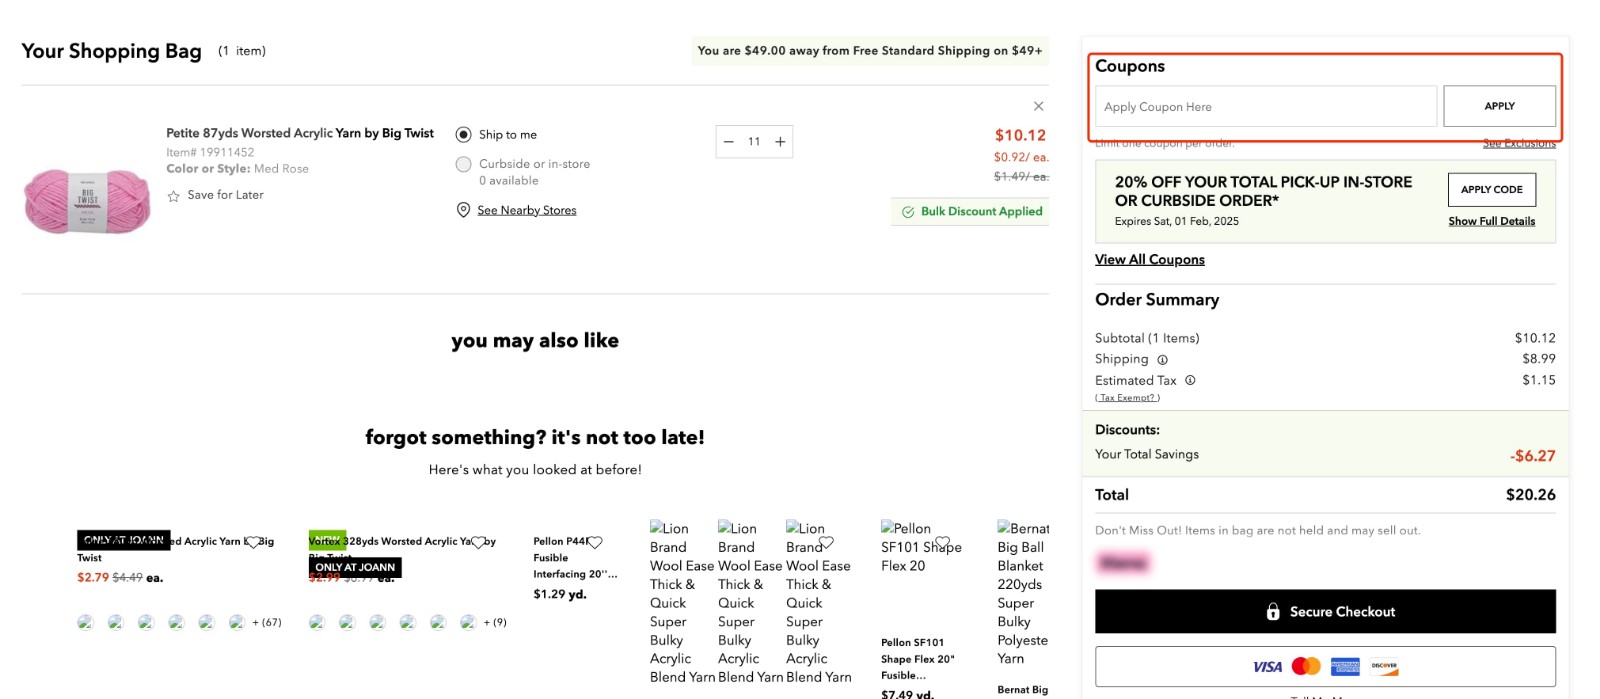
Task: Click the location pin icon beside See Nearby Stores
Action: coord(463,210)
